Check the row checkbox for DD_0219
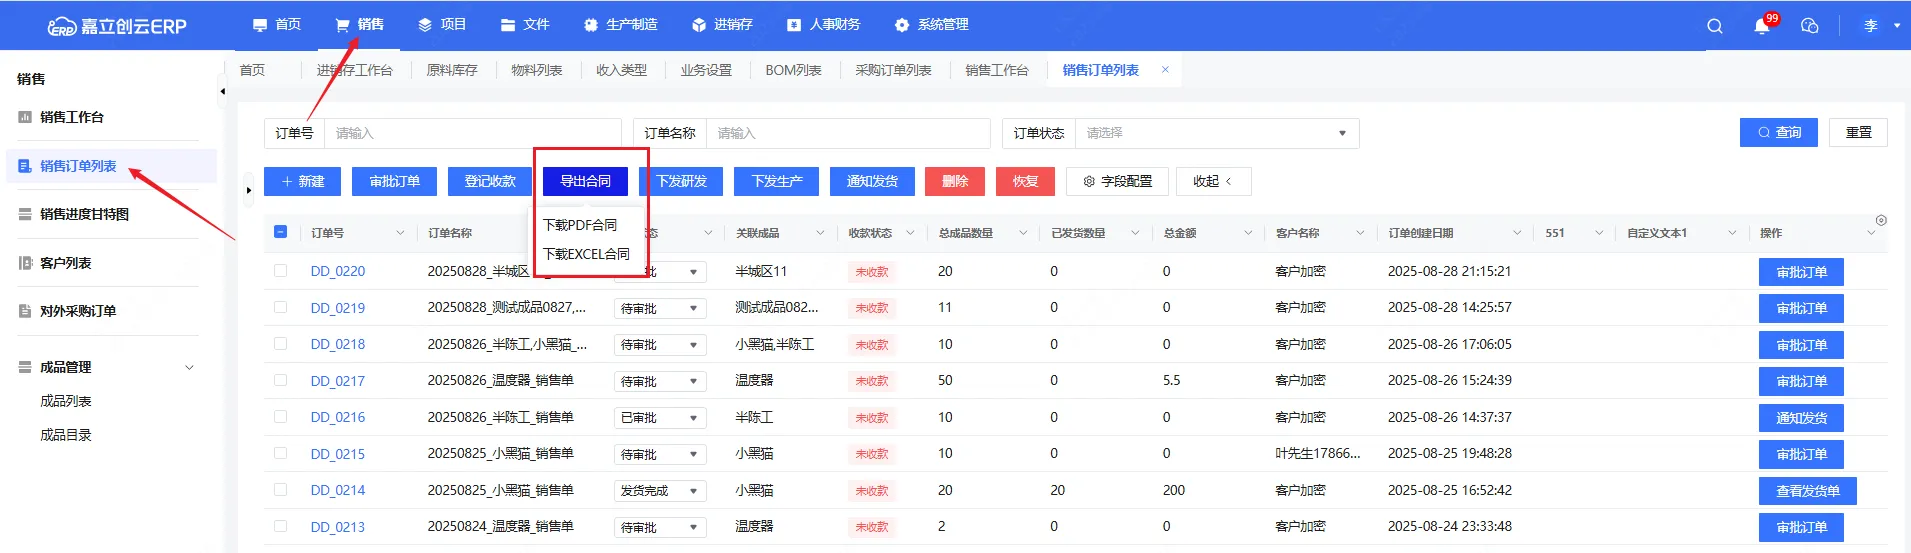Screen dimensions: 1911x553 tap(281, 307)
